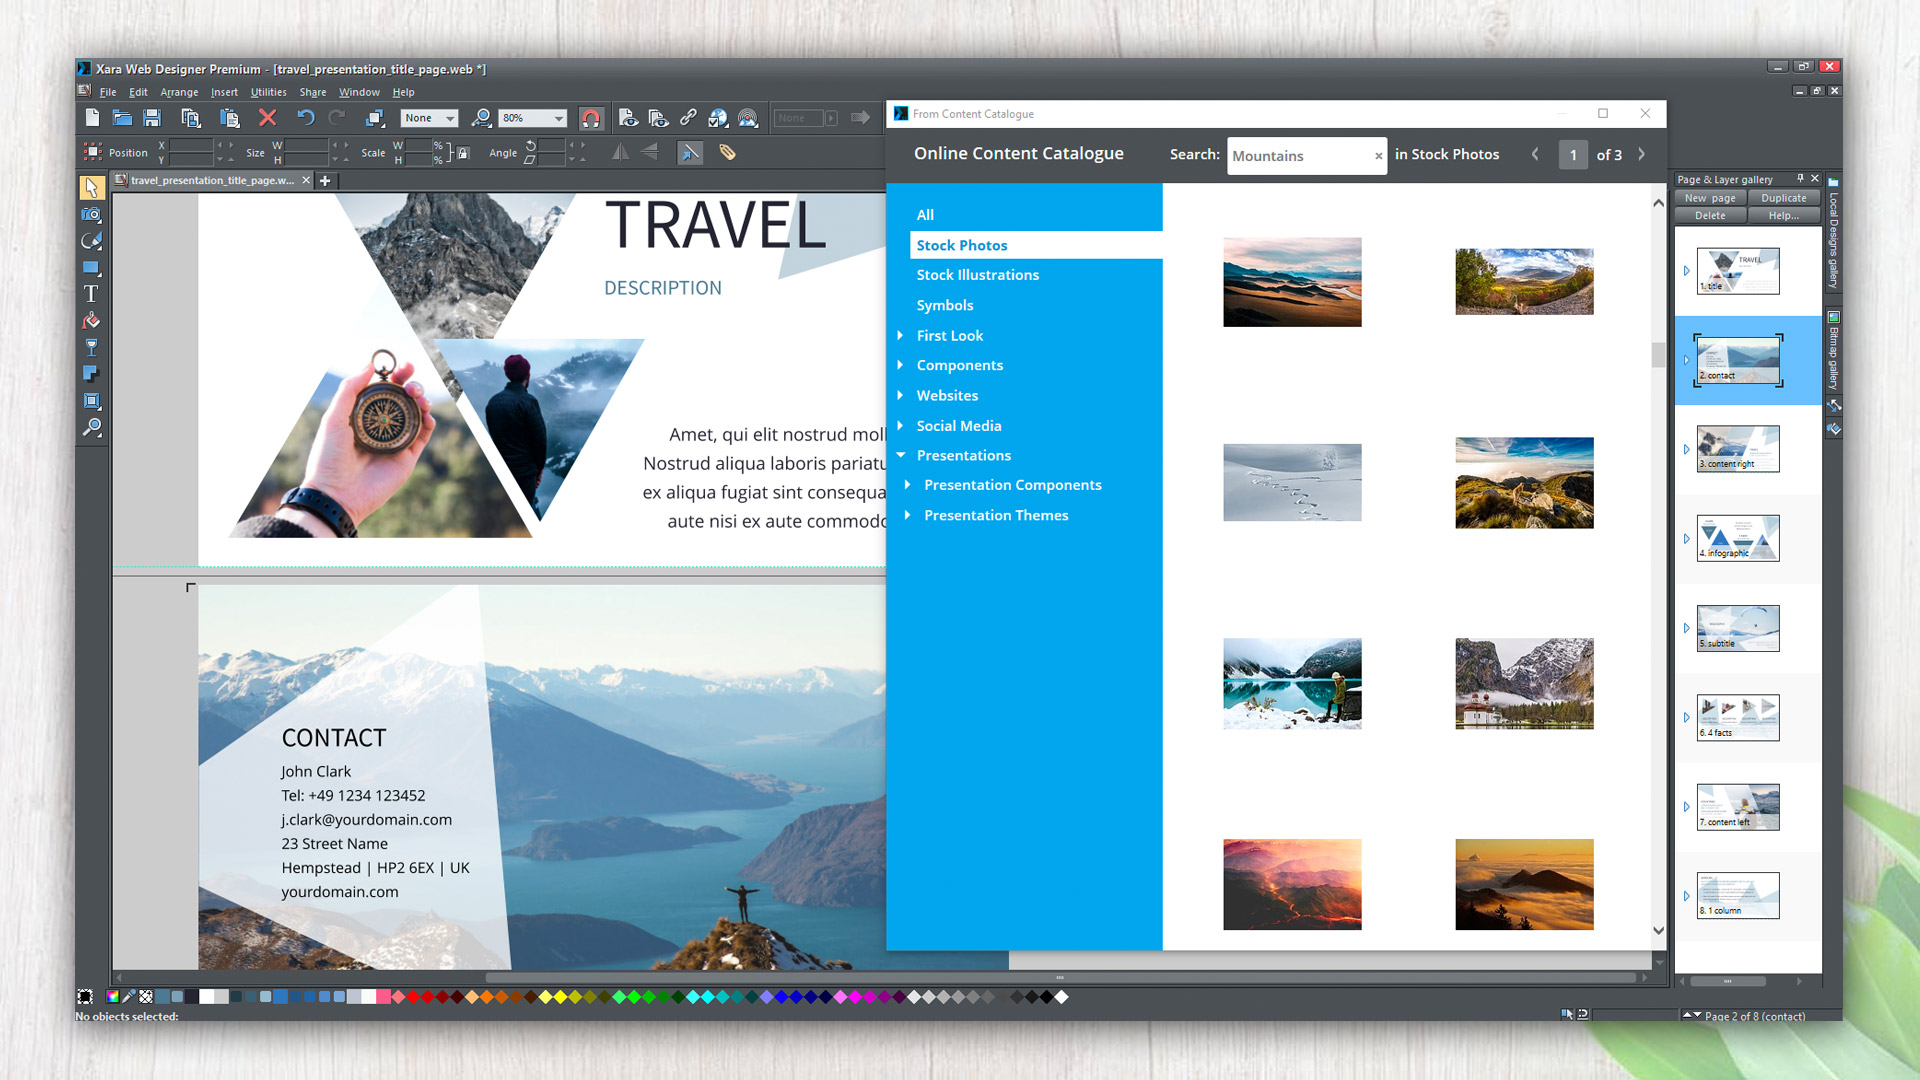Activate the Zoom tool
1920x1080 pixels.
[92, 428]
